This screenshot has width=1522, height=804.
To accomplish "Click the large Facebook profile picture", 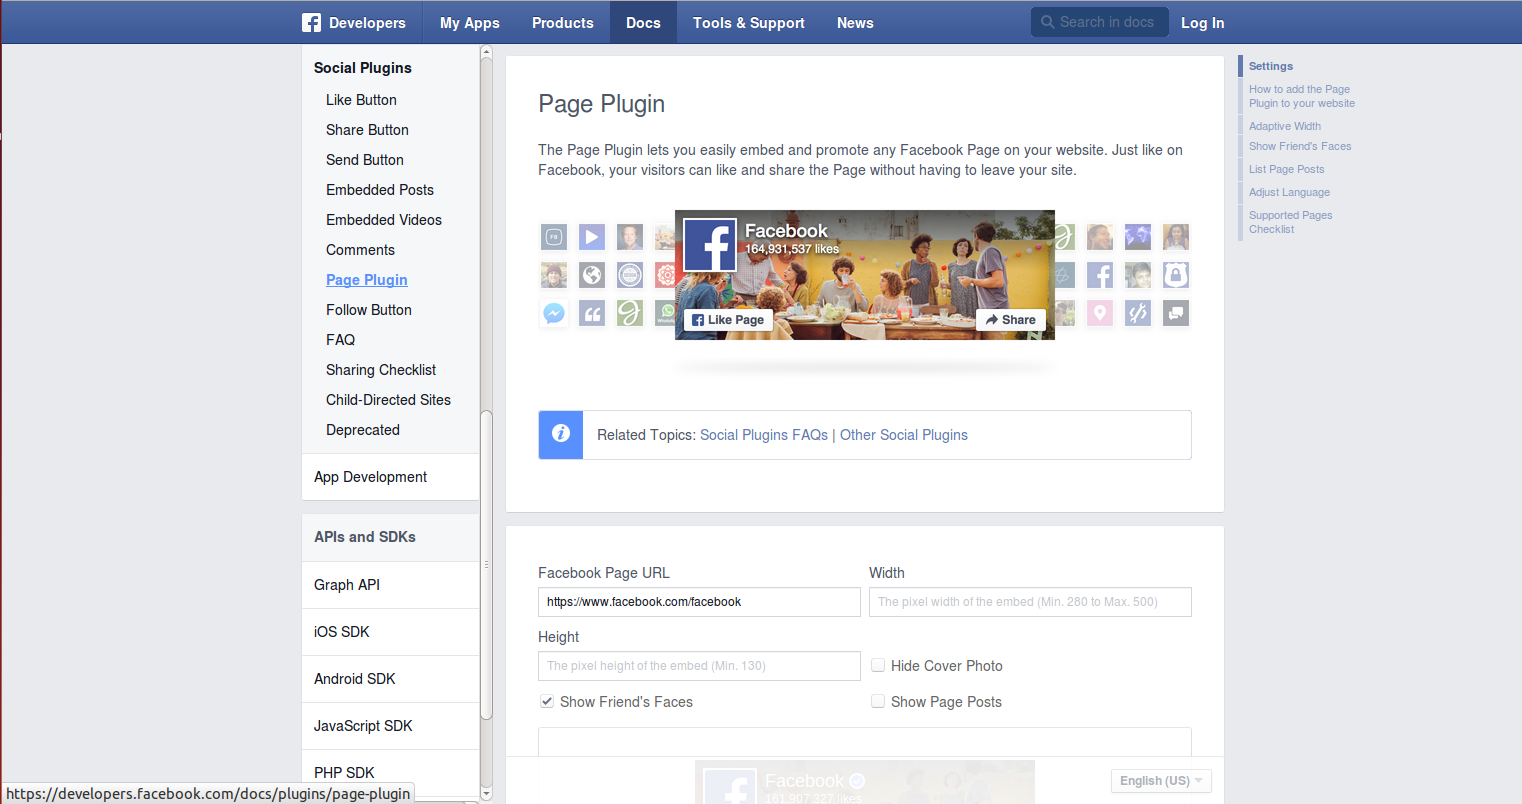I will (x=710, y=245).
